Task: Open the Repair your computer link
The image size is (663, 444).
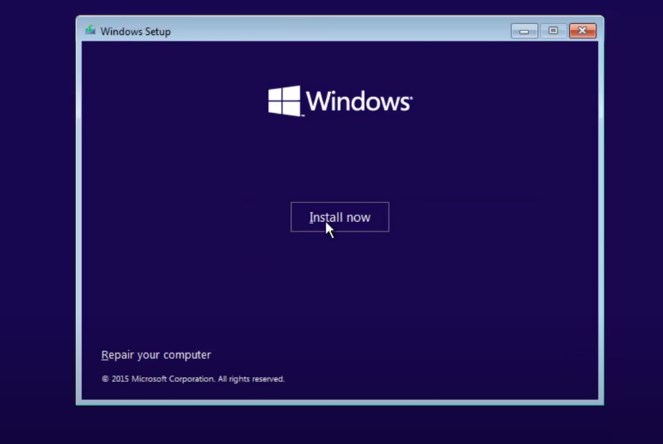Action: coord(156,355)
